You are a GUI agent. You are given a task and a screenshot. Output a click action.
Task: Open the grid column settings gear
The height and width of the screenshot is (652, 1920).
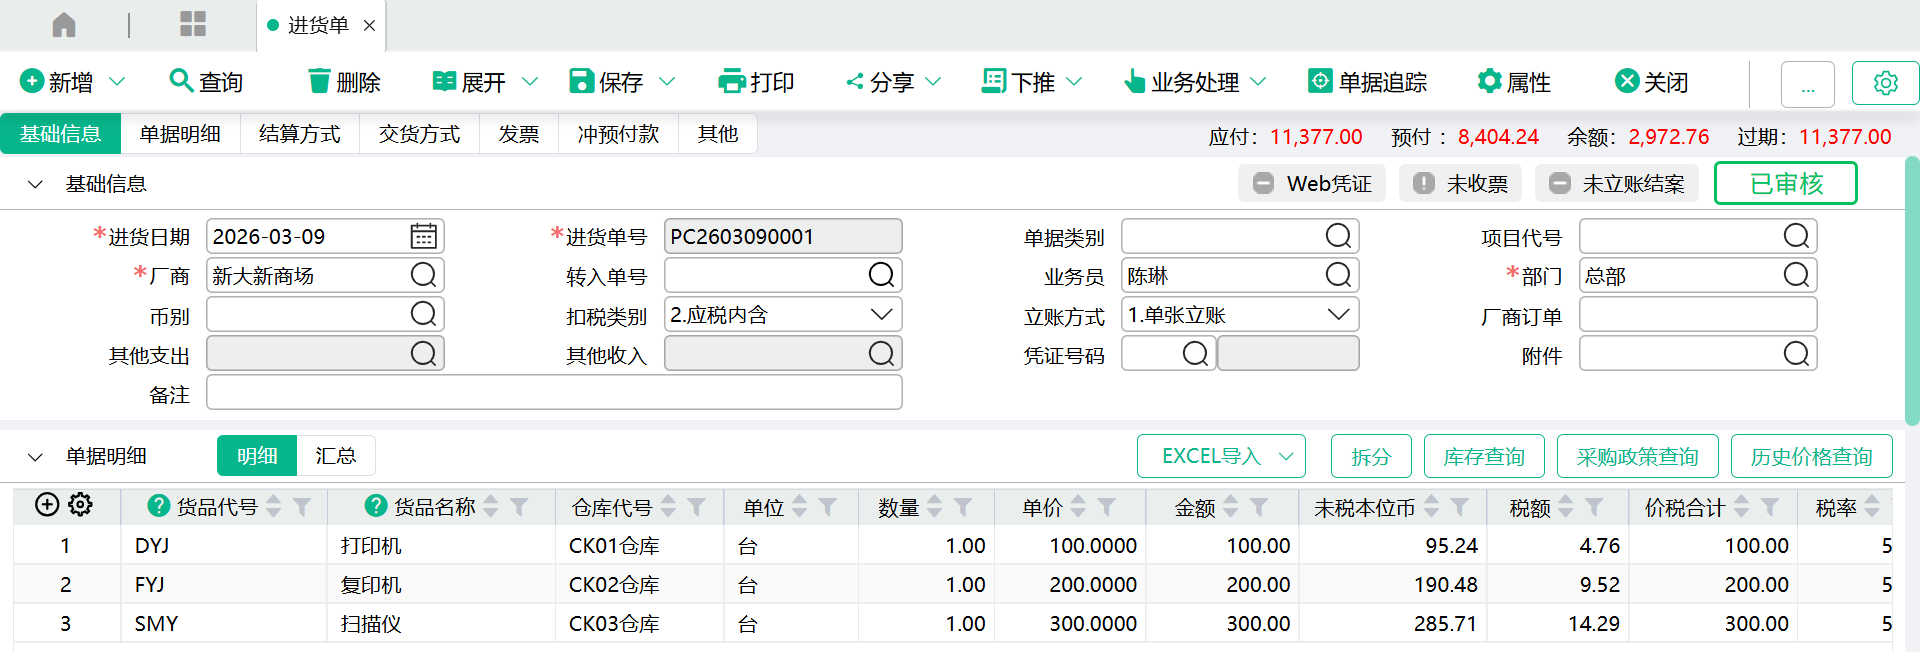[x=81, y=505]
